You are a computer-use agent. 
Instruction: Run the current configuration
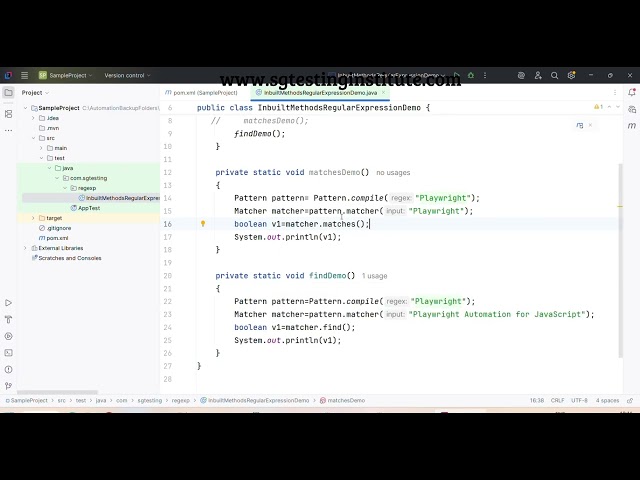(457, 75)
